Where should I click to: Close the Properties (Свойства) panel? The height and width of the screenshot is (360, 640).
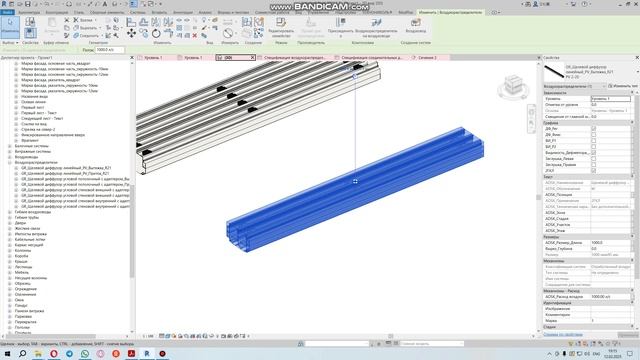click(637, 58)
